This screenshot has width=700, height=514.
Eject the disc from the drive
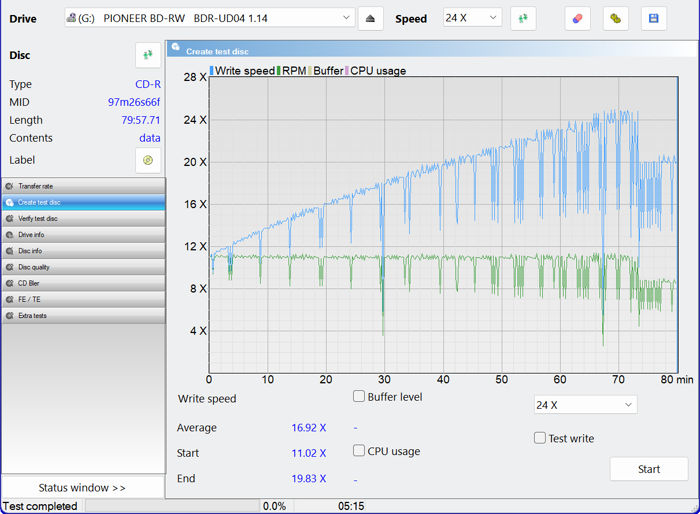pos(370,18)
